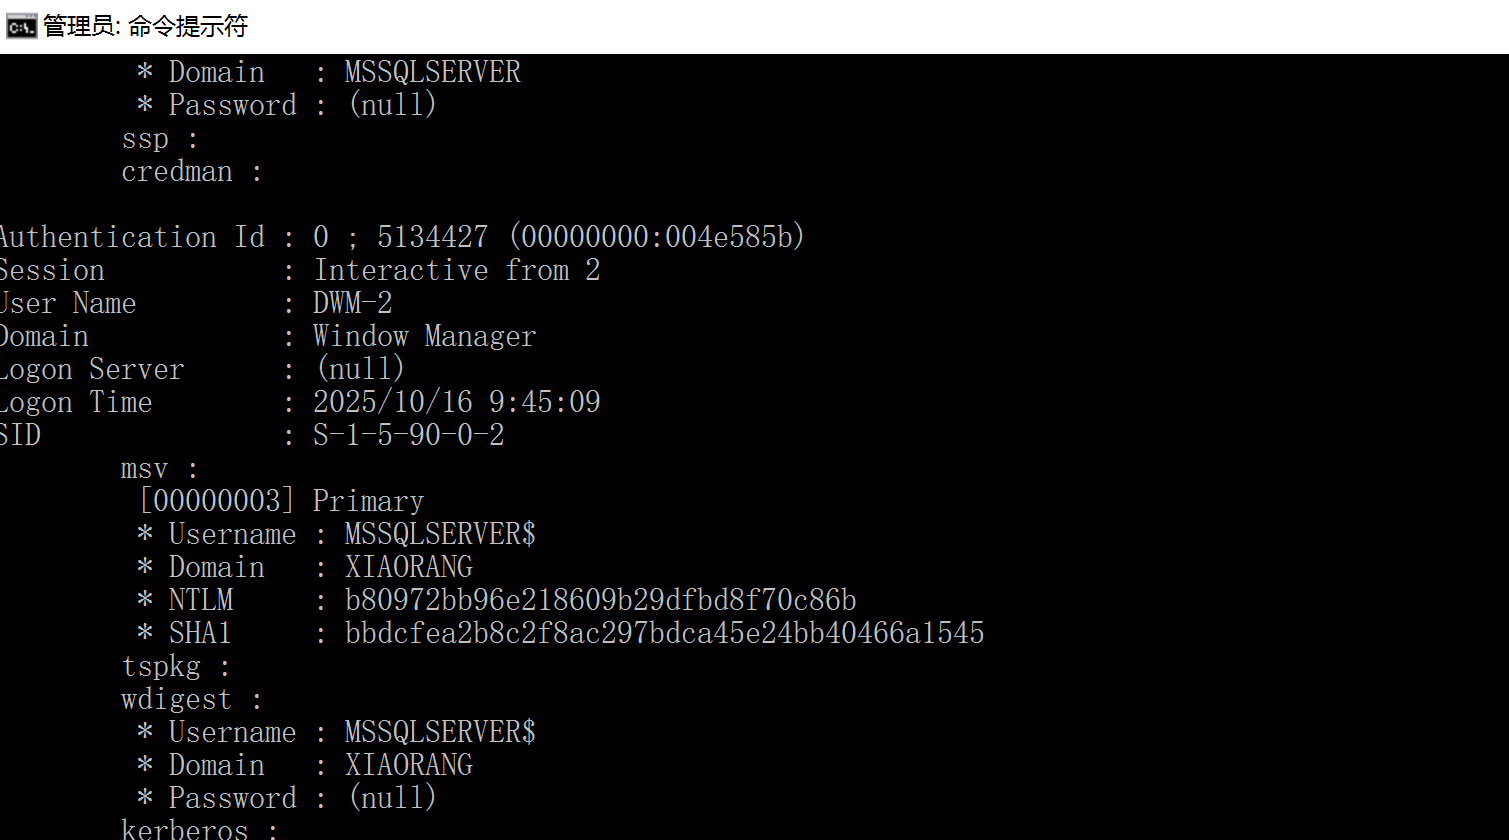Click the ssp section label
1509x840 pixels.
[145, 138]
